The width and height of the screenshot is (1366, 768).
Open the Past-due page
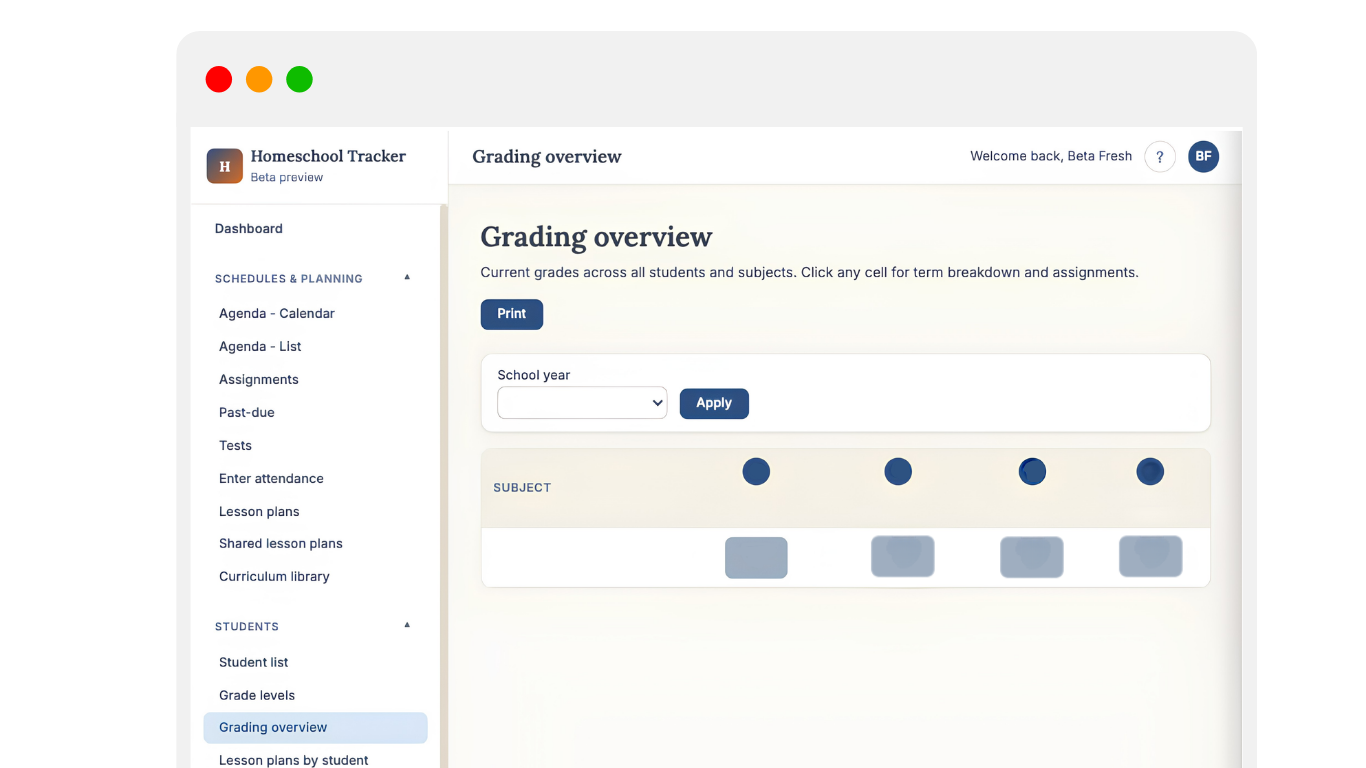point(247,413)
